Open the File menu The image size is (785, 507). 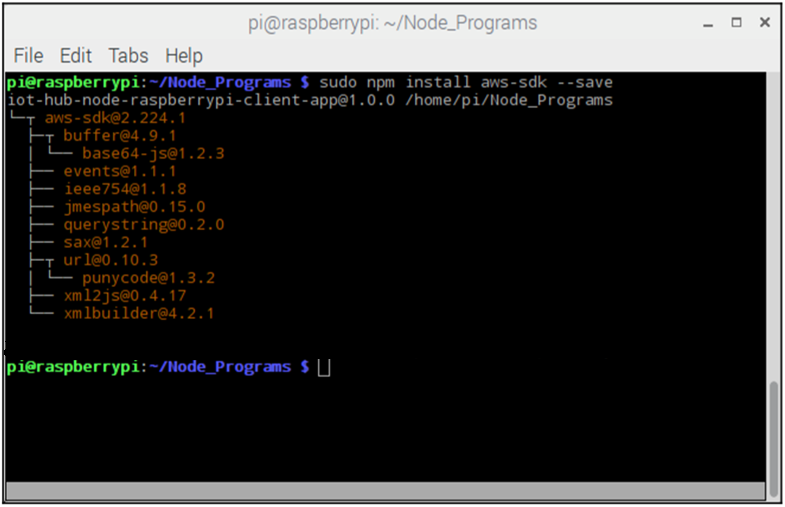click(x=29, y=56)
